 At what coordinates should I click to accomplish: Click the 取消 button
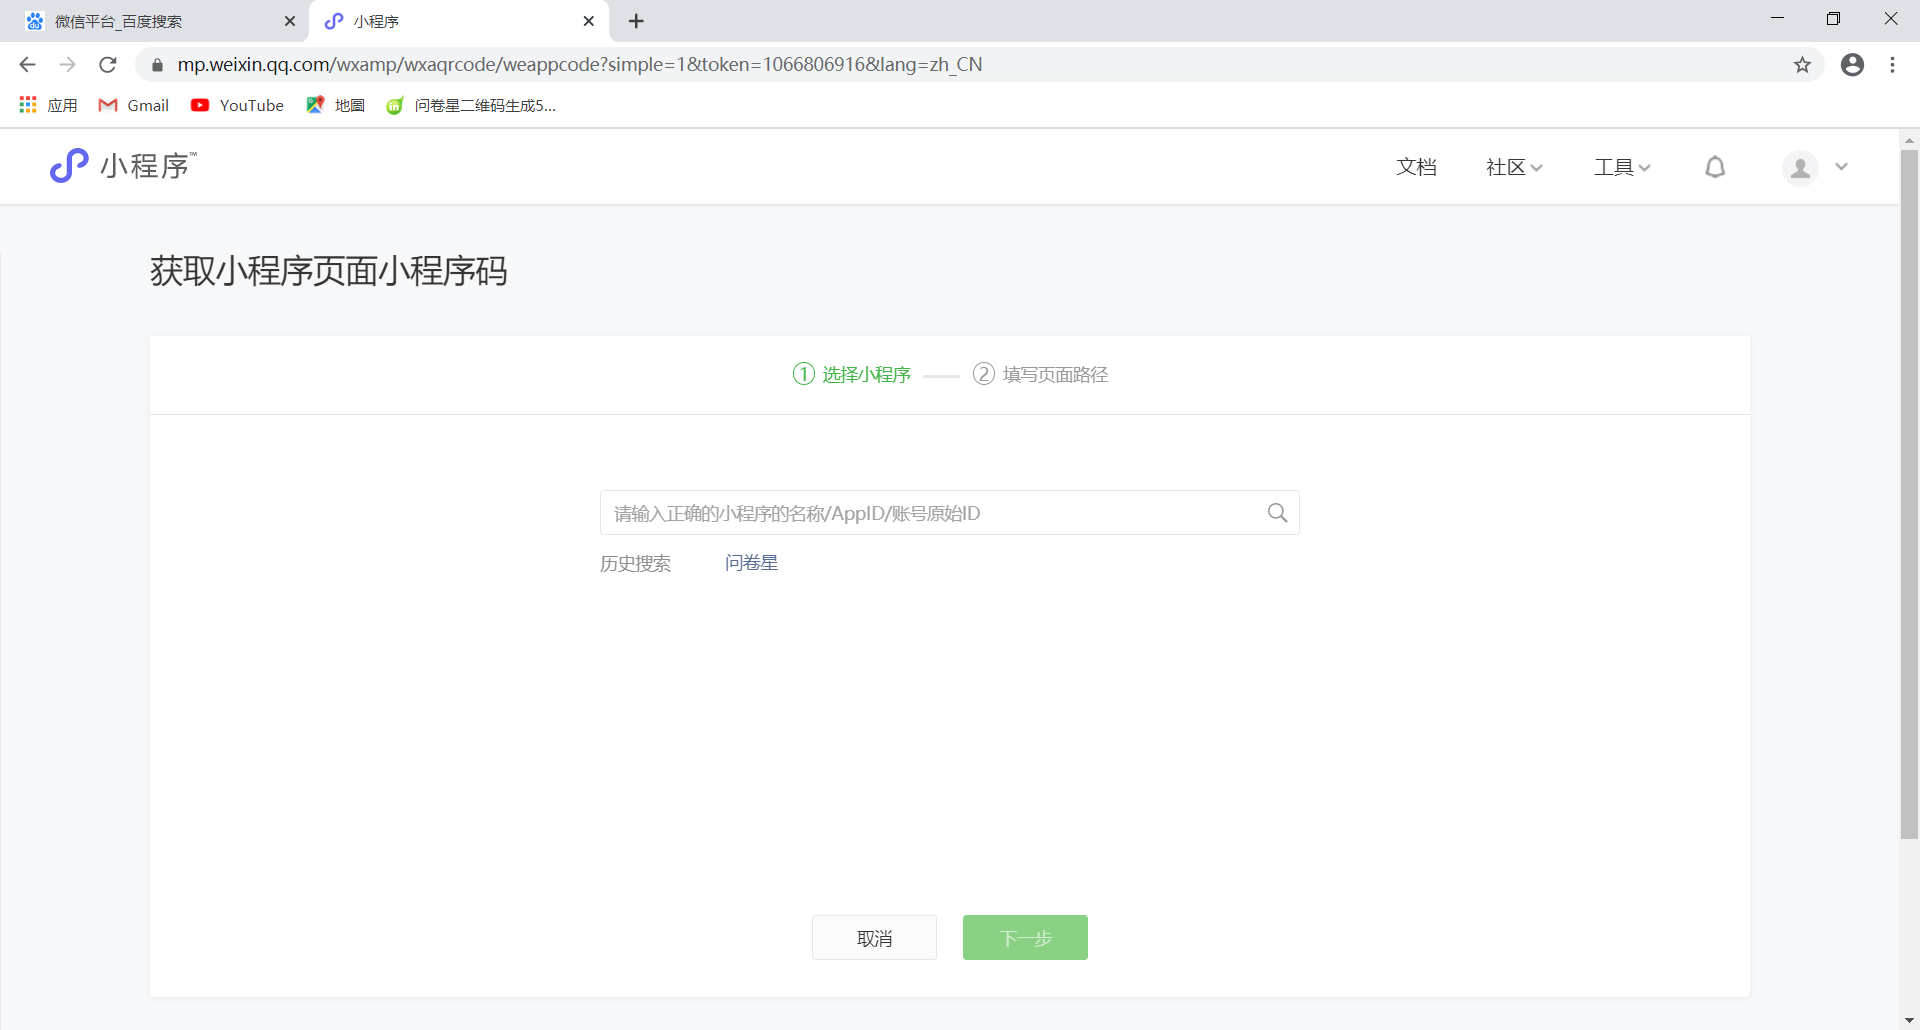[x=874, y=938]
